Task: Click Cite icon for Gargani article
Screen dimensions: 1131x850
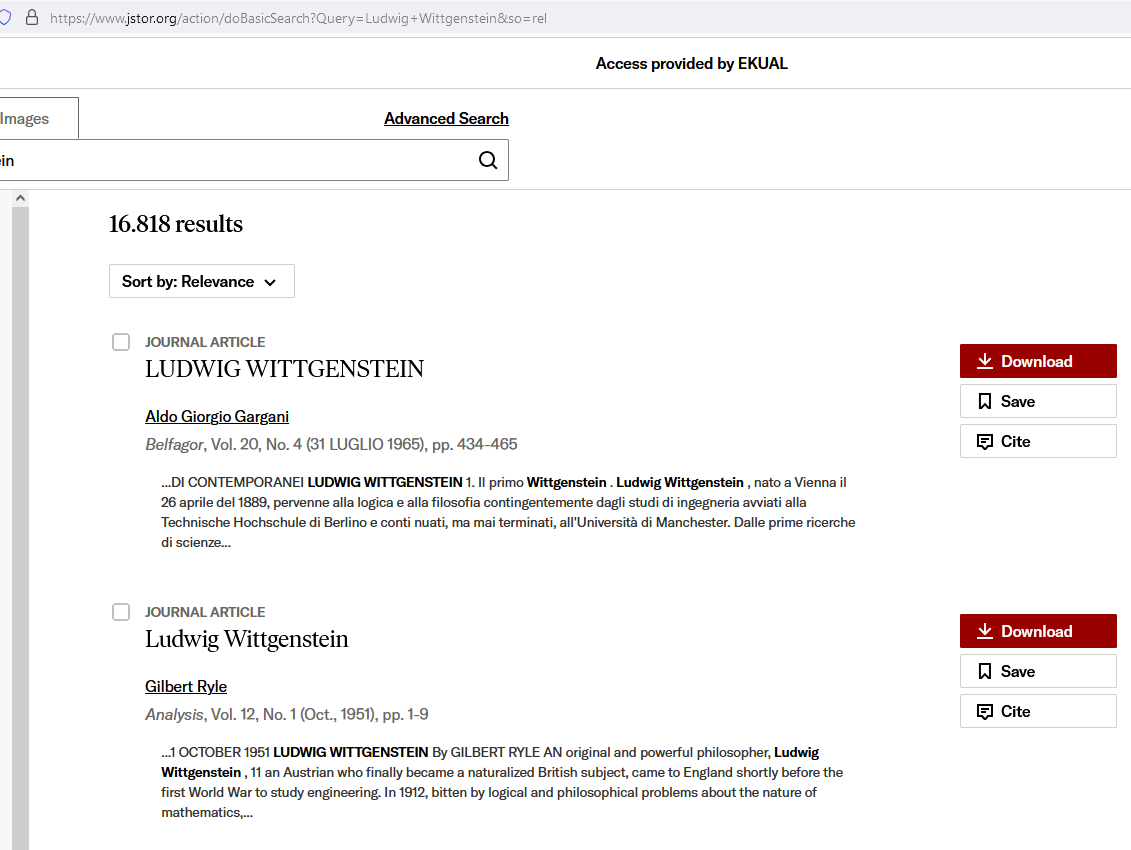Action: (x=984, y=441)
